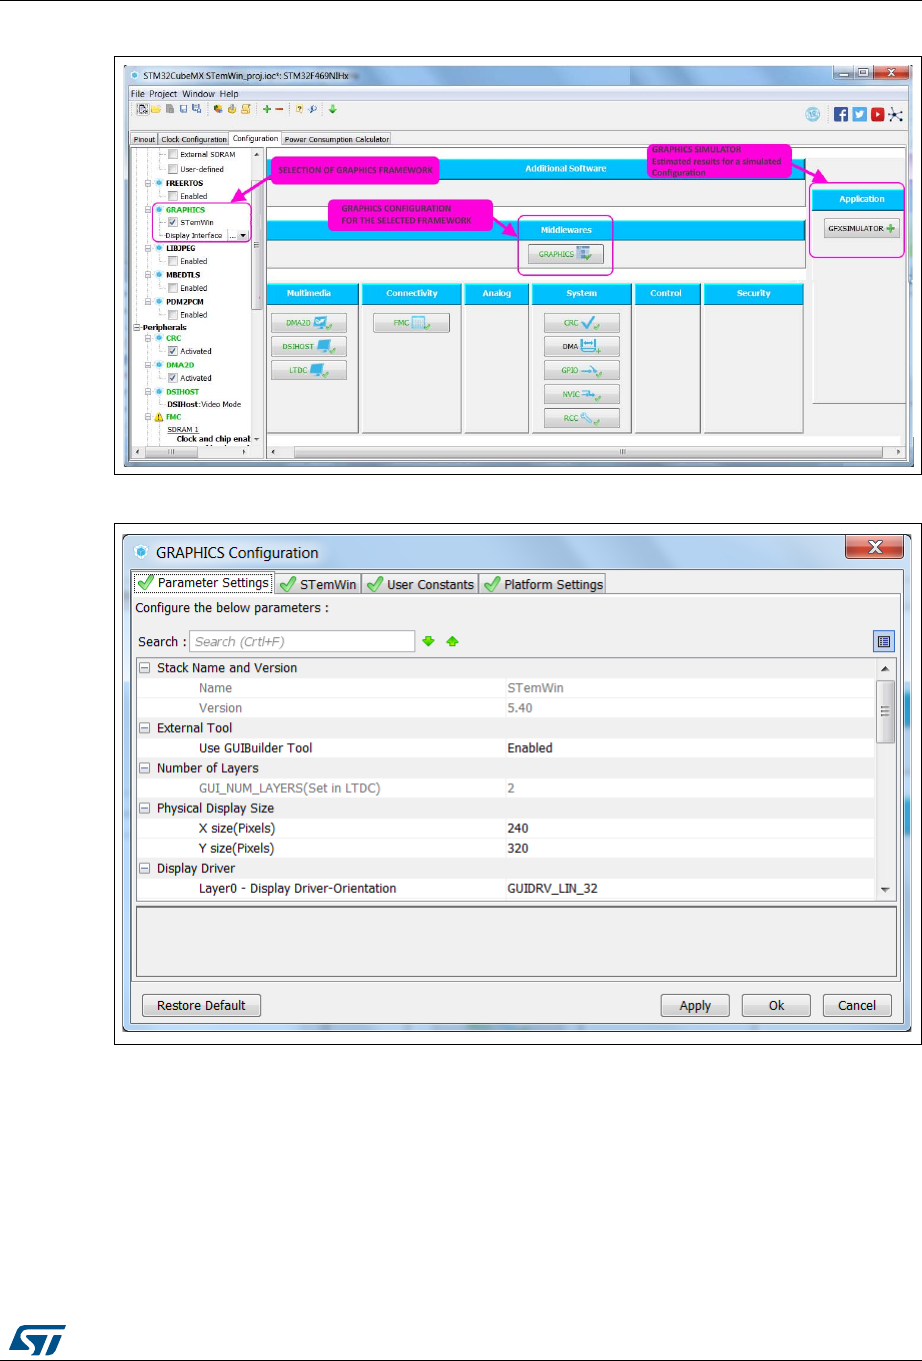Open DSIHOST multimedia configuration button

pyautogui.click(x=309, y=346)
